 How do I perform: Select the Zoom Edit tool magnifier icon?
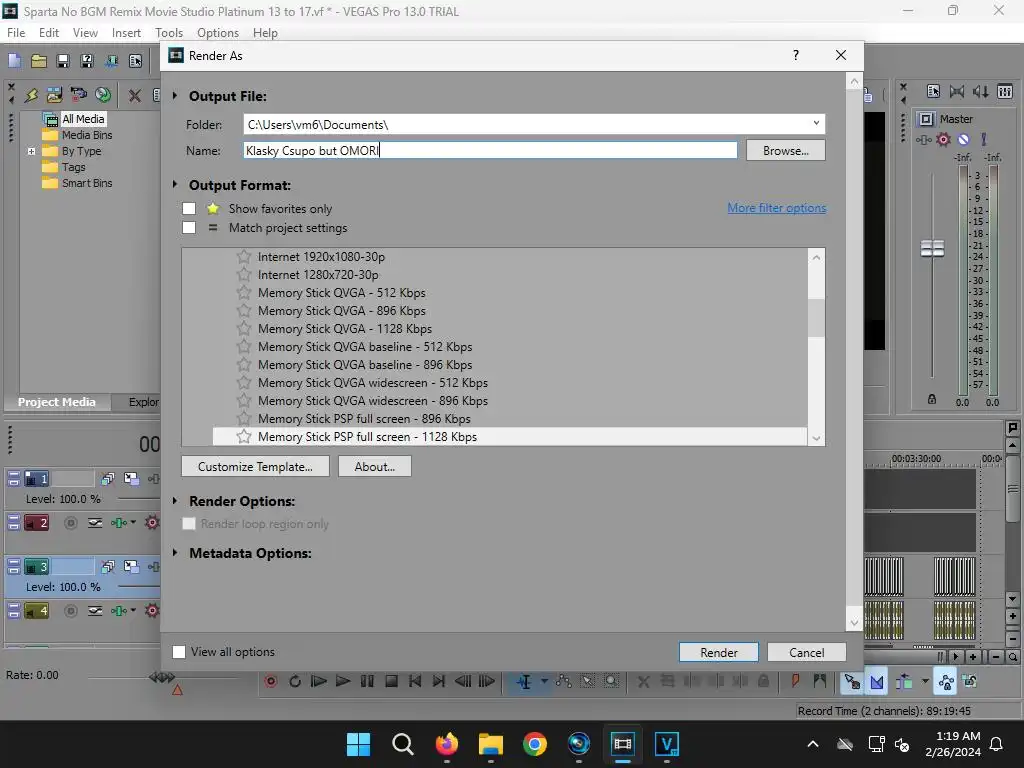(611, 681)
